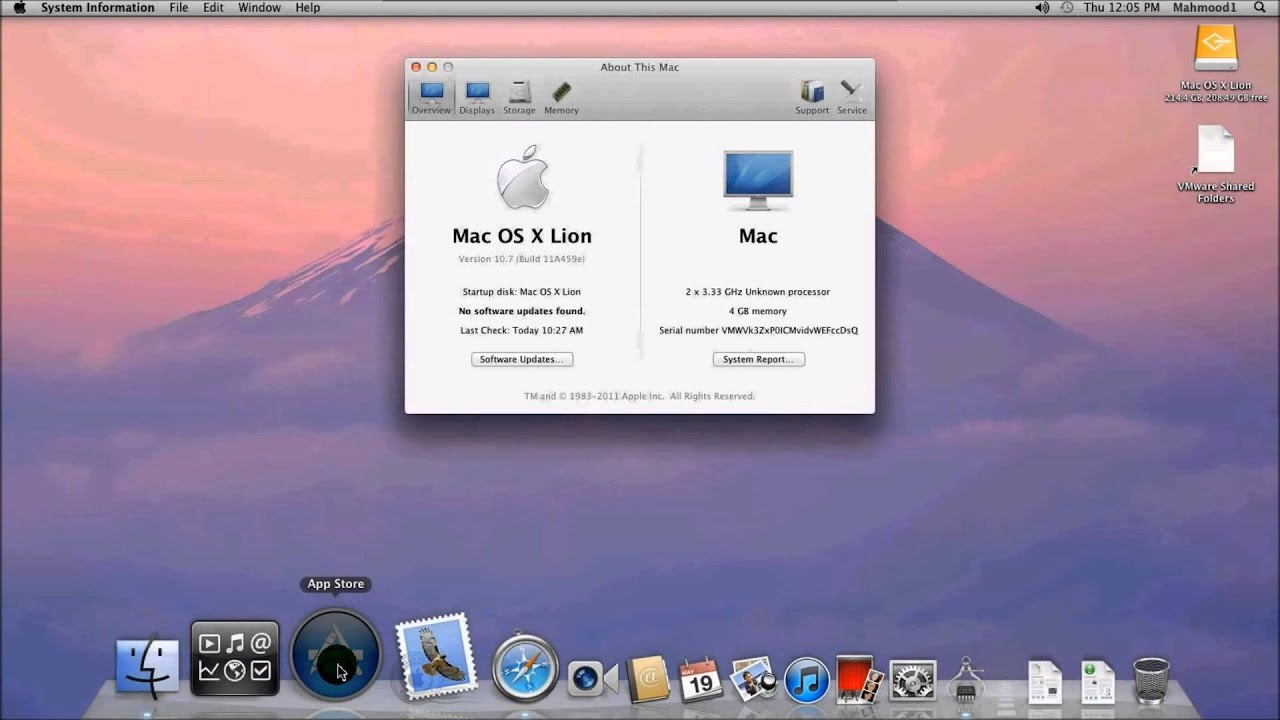Viewport: 1280px width, 720px height.
Task: Click the 3.33 GHz processor text
Action: [x=758, y=292]
